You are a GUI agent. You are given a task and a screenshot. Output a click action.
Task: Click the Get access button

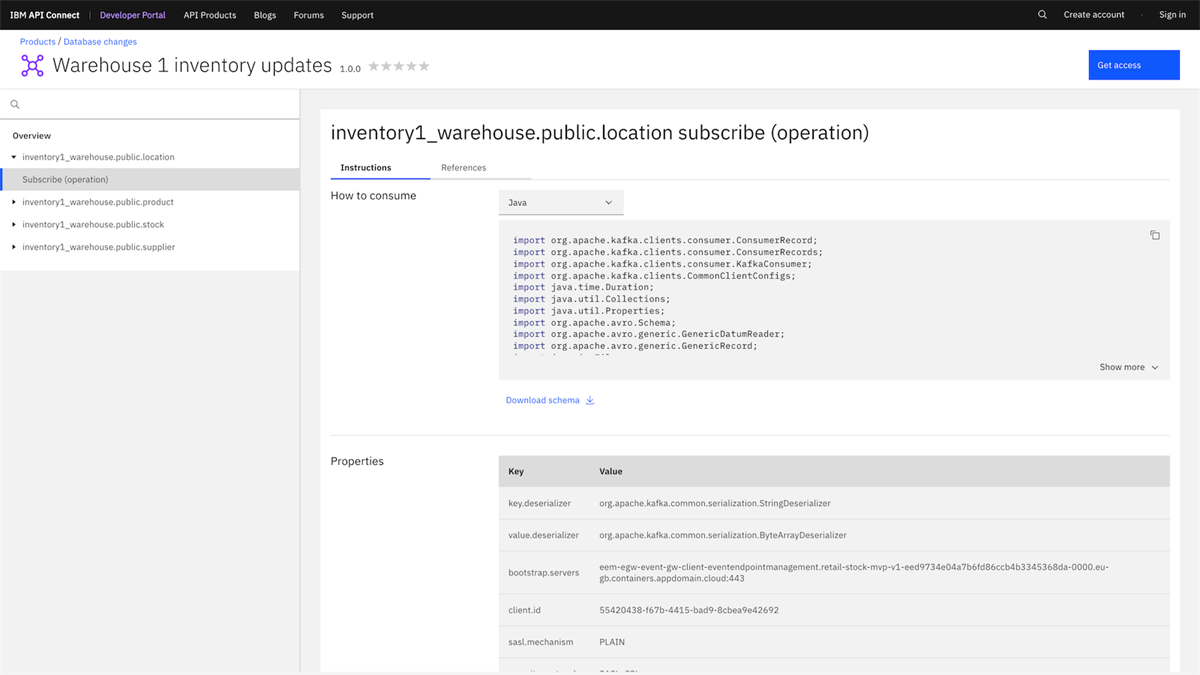click(x=1133, y=64)
